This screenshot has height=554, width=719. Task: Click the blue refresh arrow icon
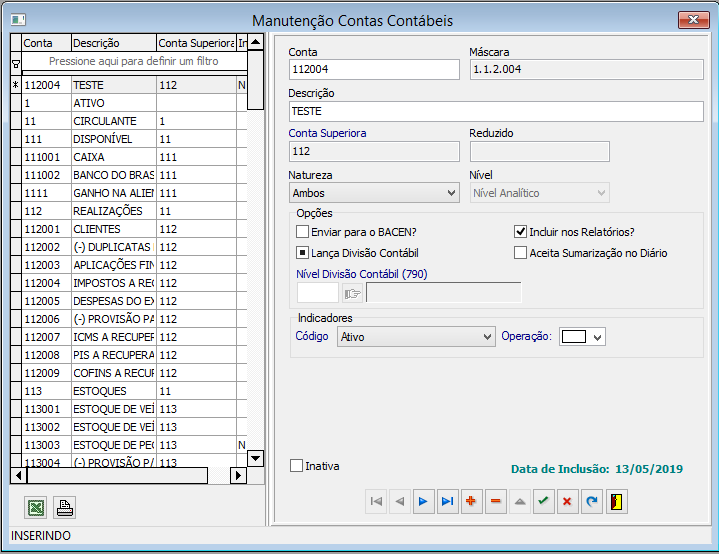(591, 502)
